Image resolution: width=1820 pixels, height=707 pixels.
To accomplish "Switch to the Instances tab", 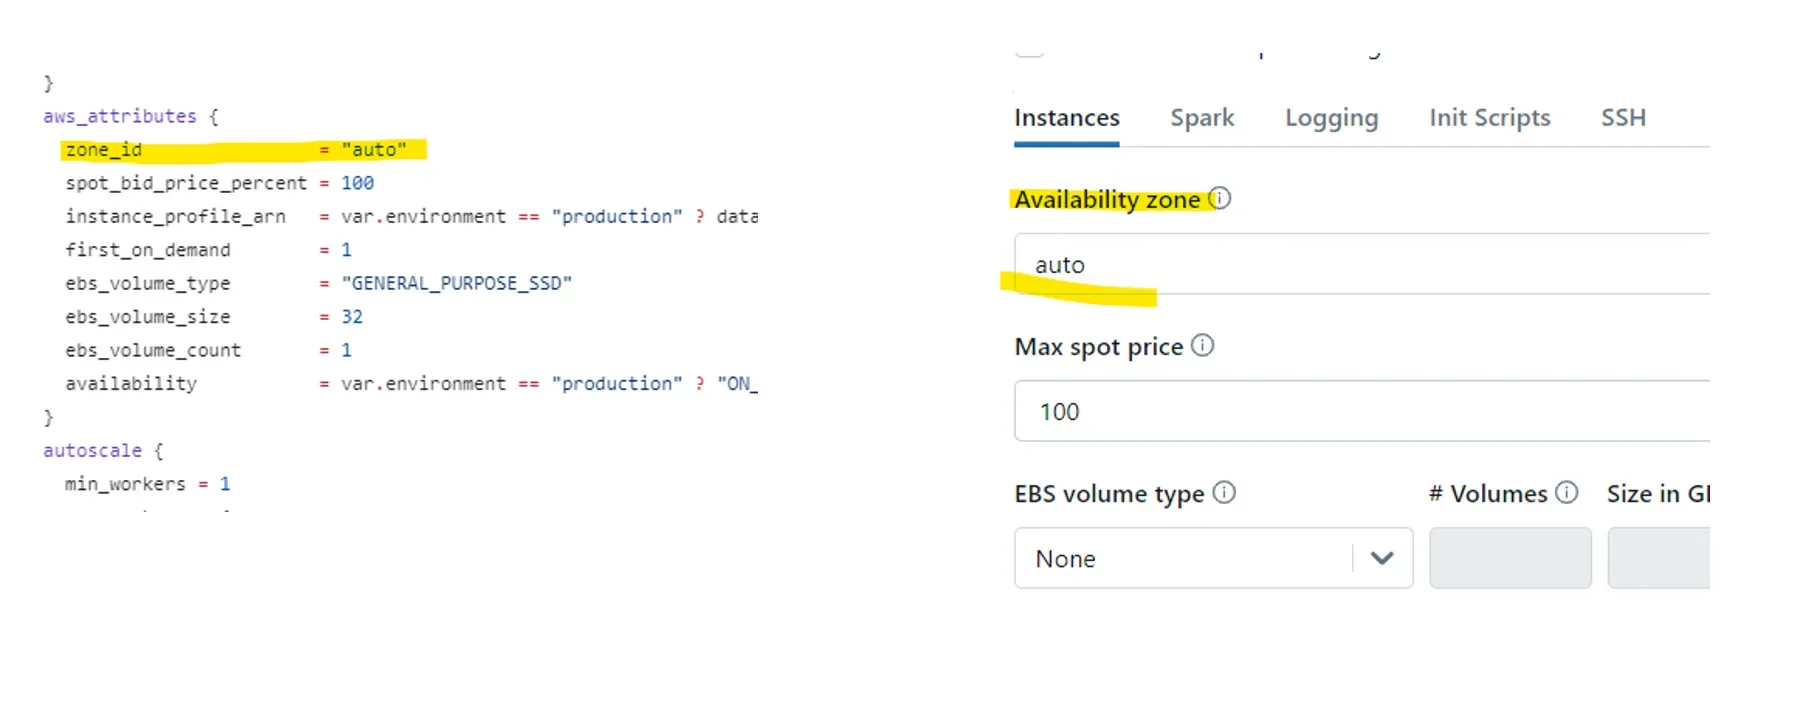I will 1066,118.
